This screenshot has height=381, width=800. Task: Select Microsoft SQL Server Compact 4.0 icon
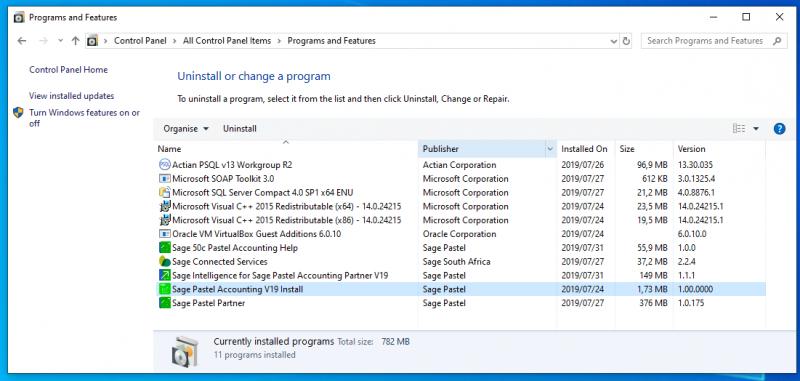pos(164,193)
